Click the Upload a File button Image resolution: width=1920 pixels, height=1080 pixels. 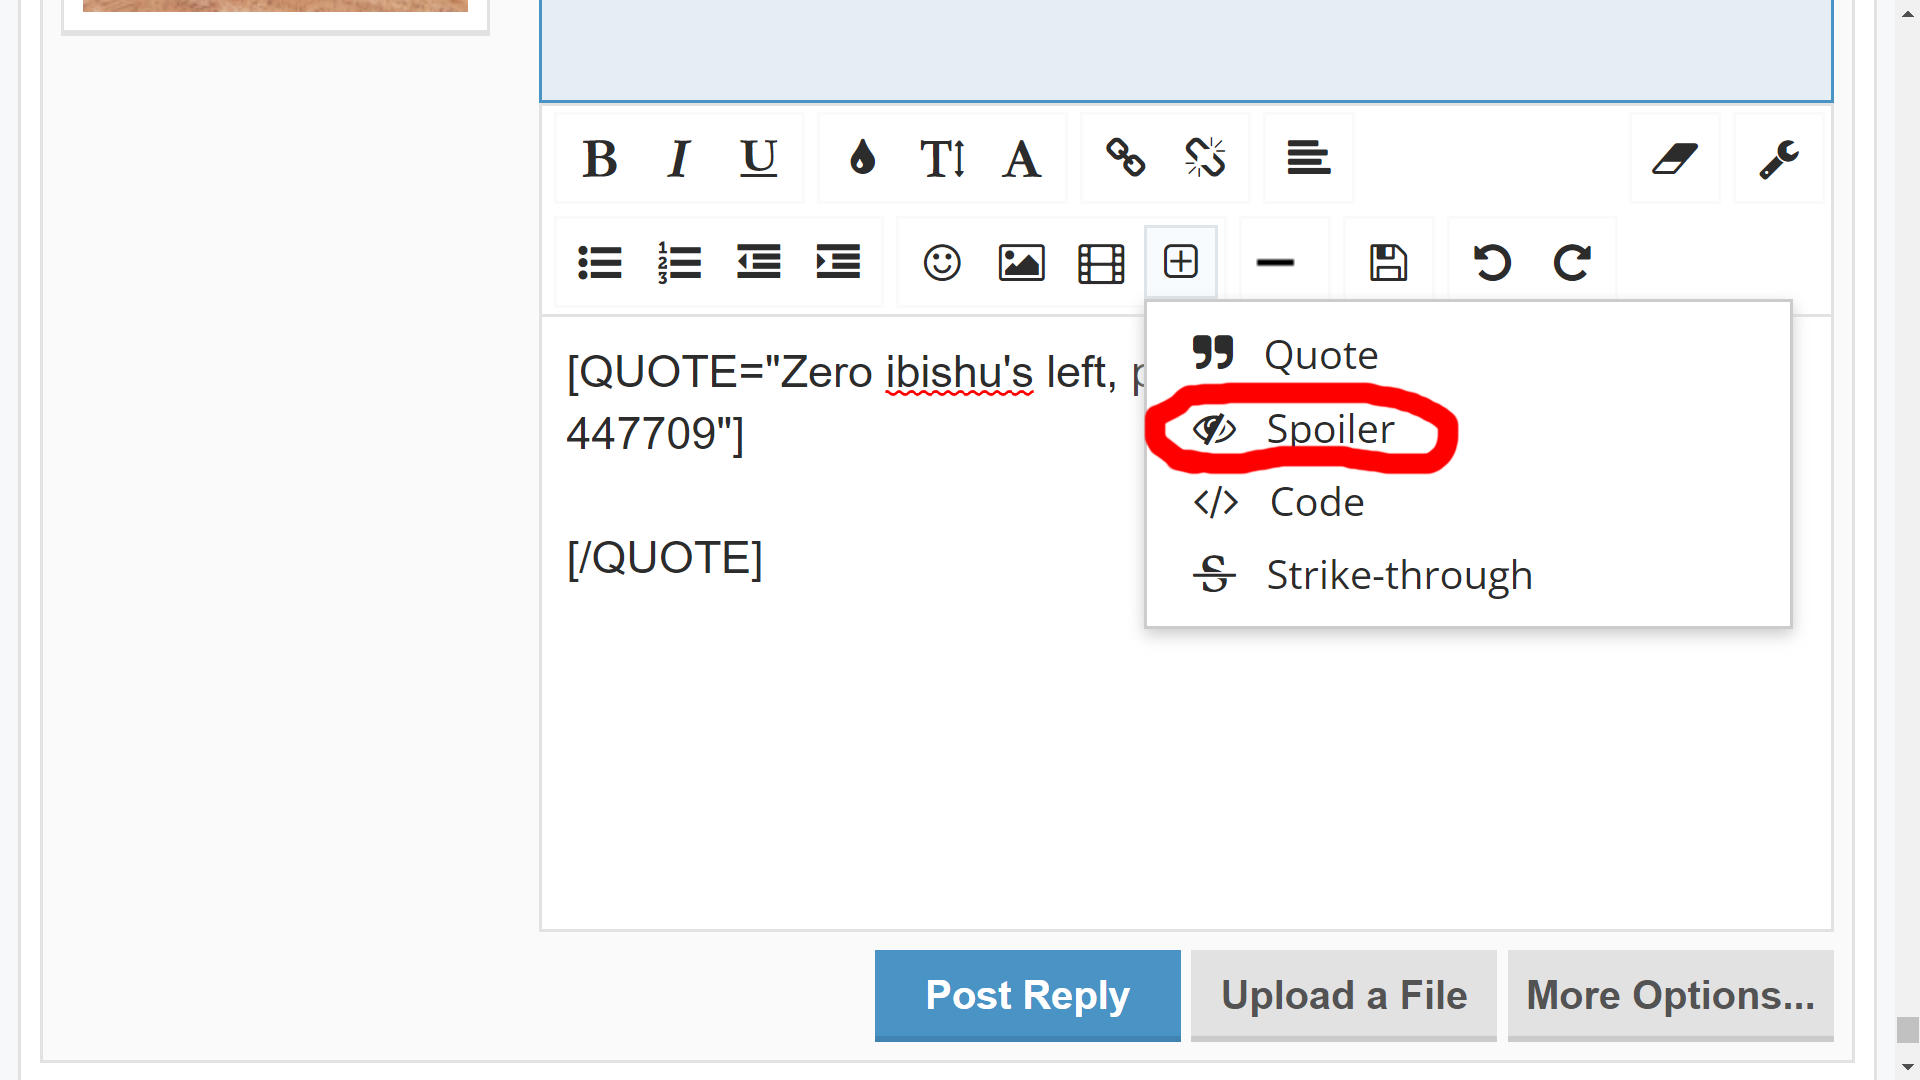click(x=1343, y=995)
